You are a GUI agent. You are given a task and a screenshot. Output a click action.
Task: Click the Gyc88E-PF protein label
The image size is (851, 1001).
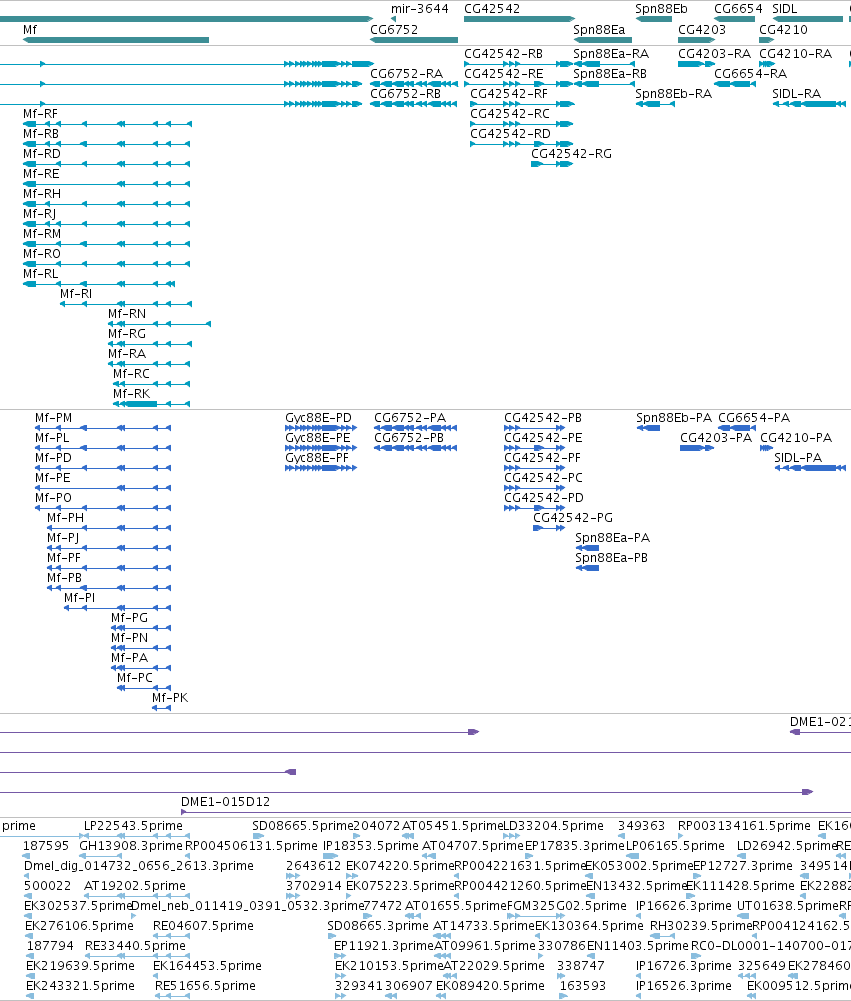pyautogui.click(x=317, y=458)
